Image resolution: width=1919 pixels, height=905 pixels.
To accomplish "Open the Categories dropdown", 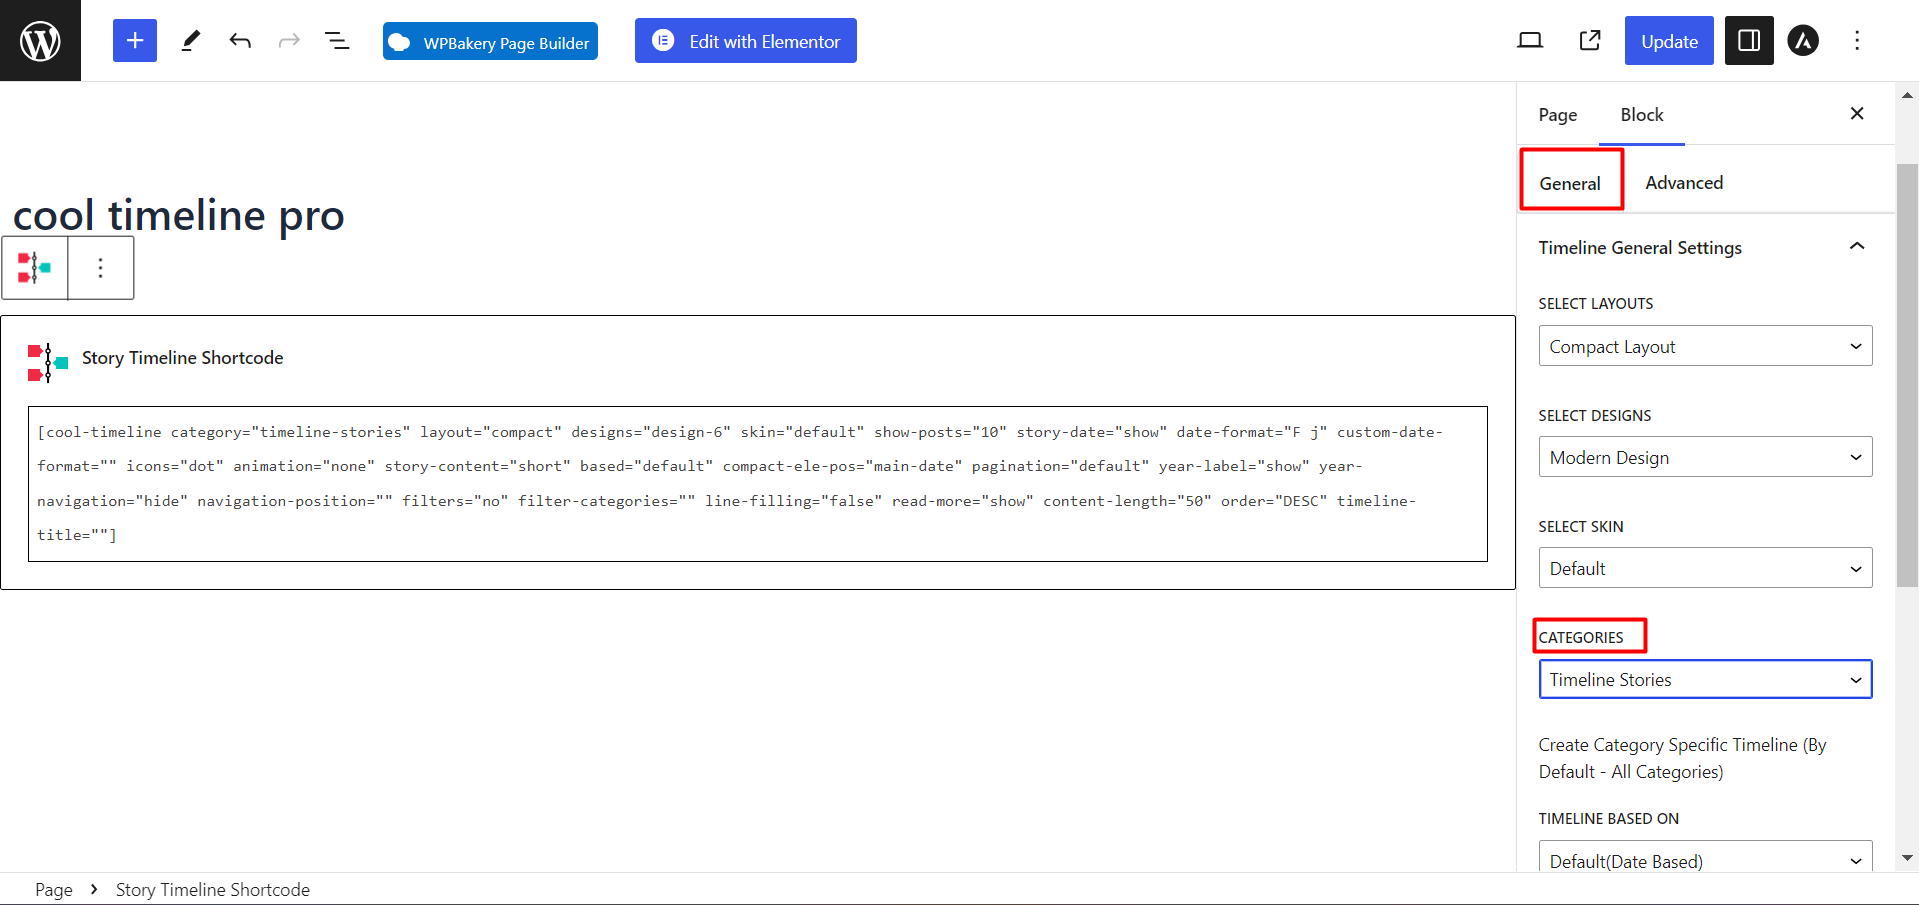I will pyautogui.click(x=1704, y=679).
